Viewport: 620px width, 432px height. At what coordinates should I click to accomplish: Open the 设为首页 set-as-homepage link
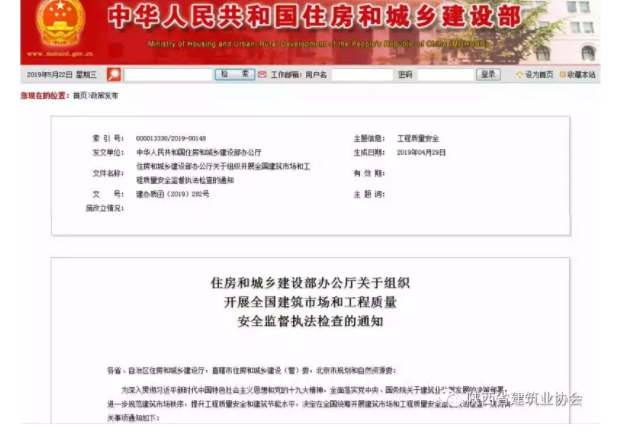pos(538,75)
